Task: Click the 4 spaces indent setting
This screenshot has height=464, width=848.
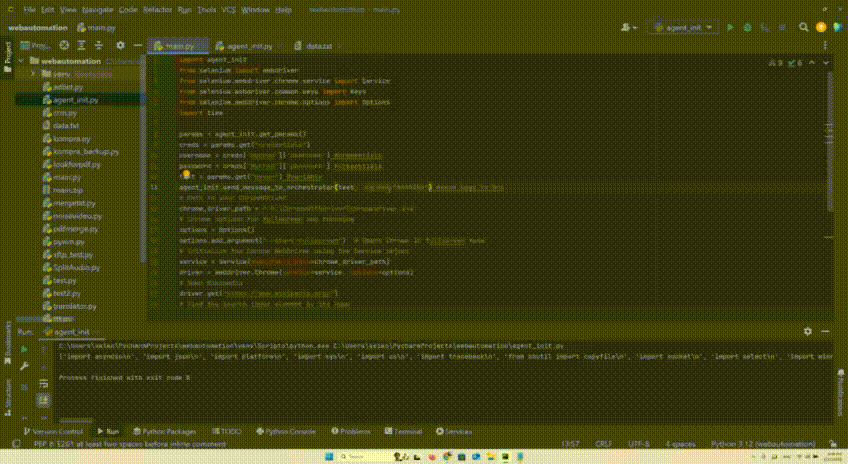Action: click(680, 444)
